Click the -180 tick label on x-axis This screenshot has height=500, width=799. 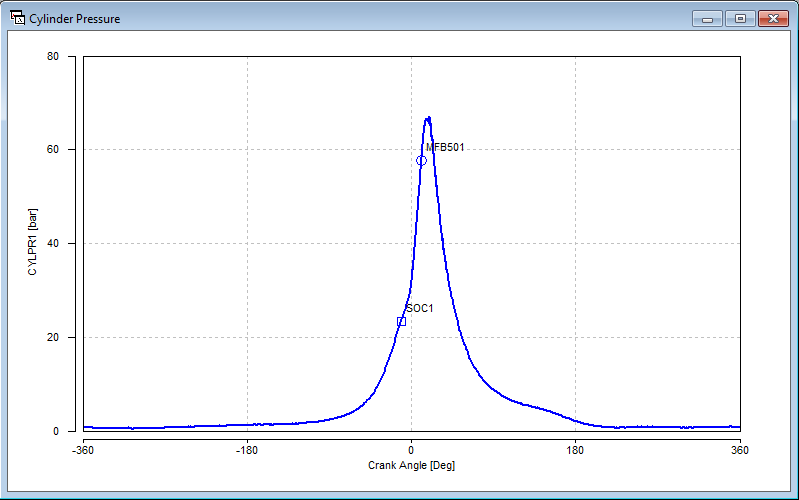click(247, 450)
